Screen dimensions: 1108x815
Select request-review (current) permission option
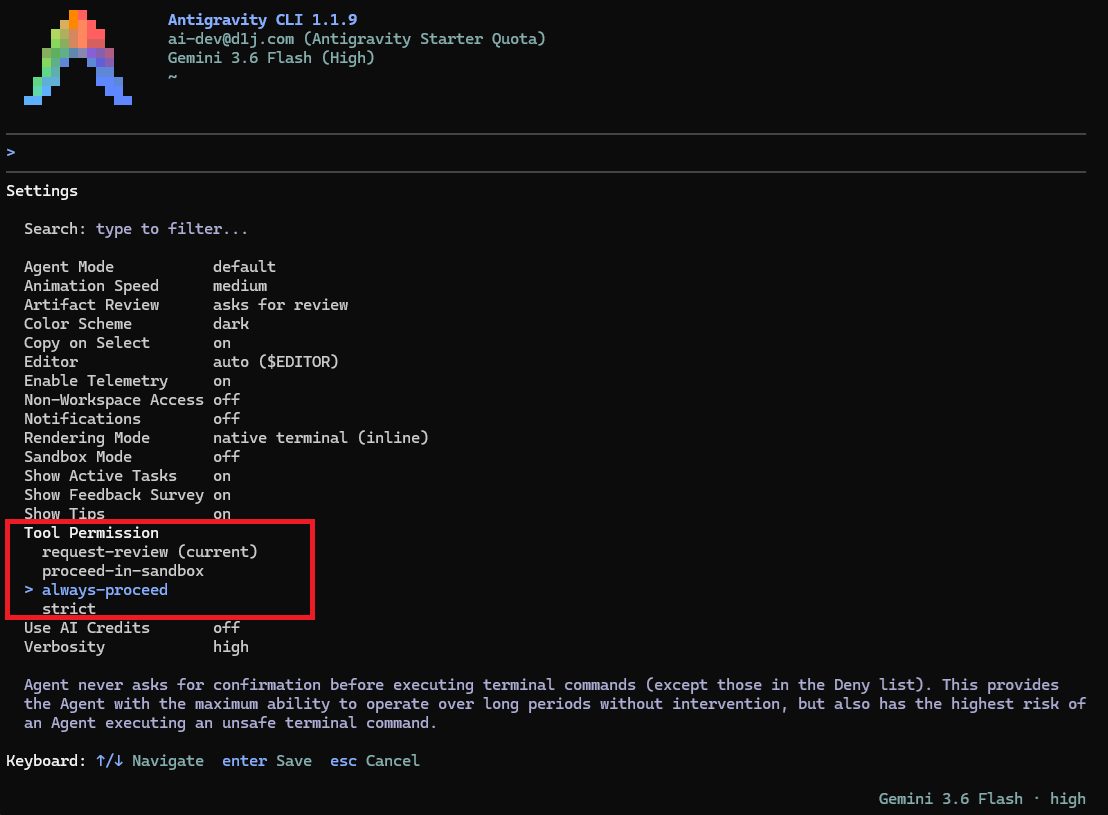tap(150, 552)
